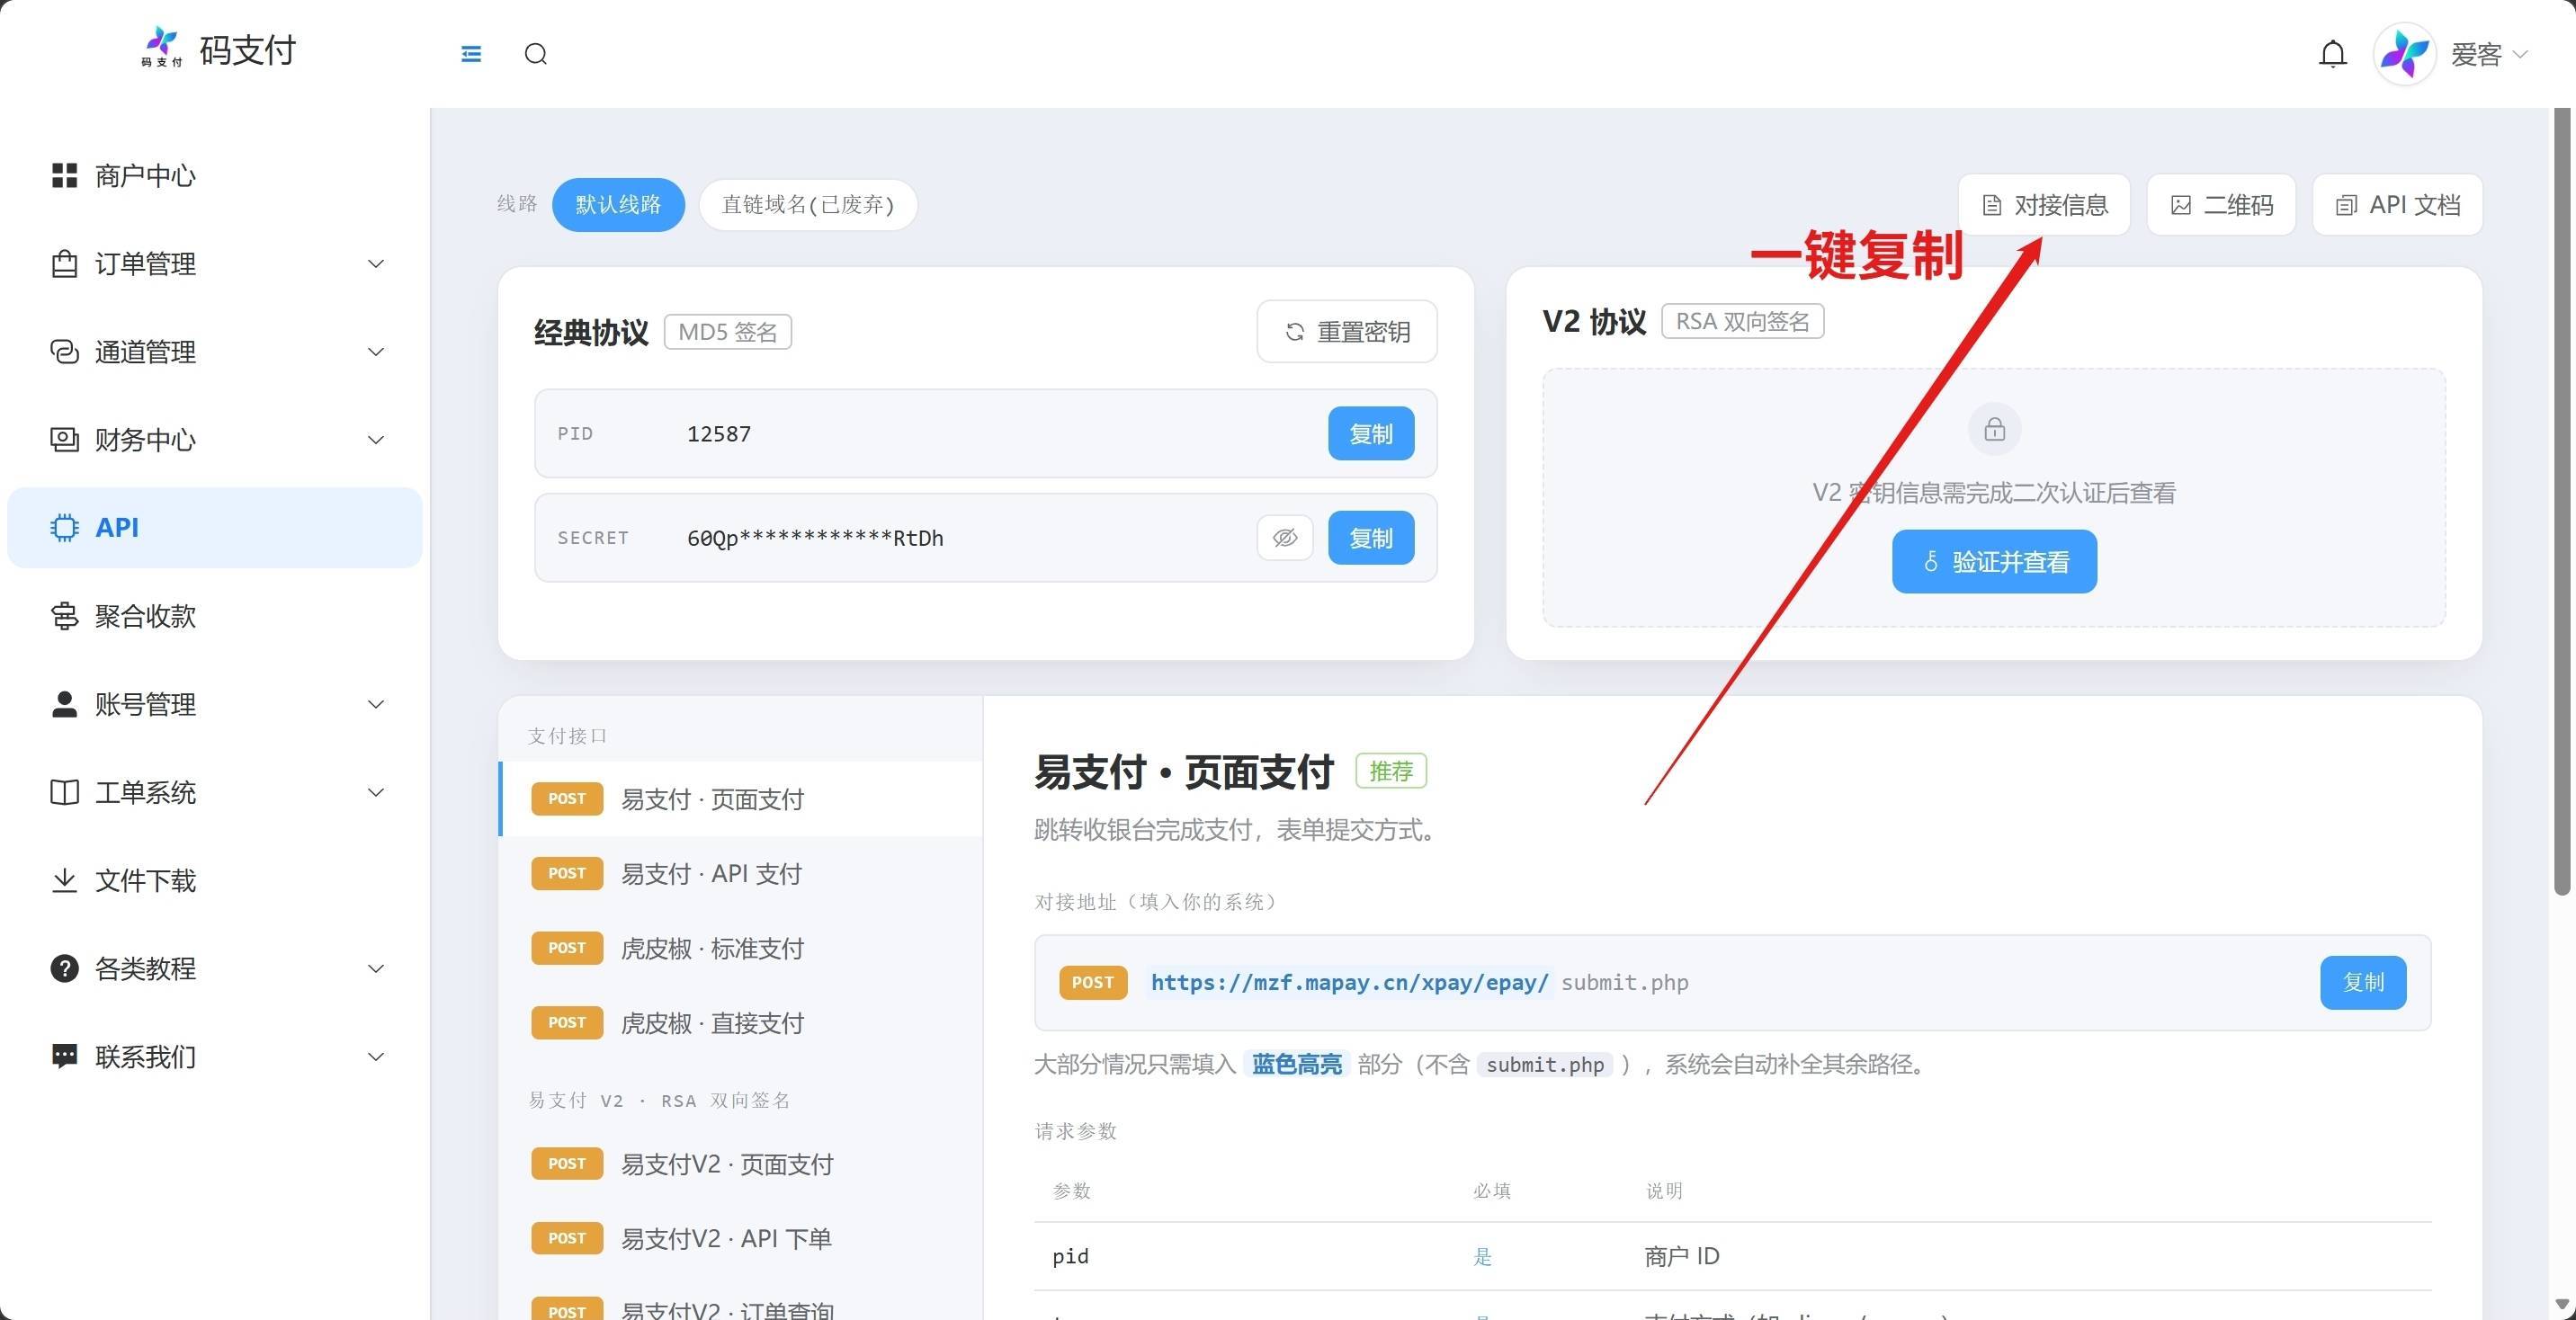Click the 订单管理 bag icon
2576x1320 pixels.
[64, 264]
